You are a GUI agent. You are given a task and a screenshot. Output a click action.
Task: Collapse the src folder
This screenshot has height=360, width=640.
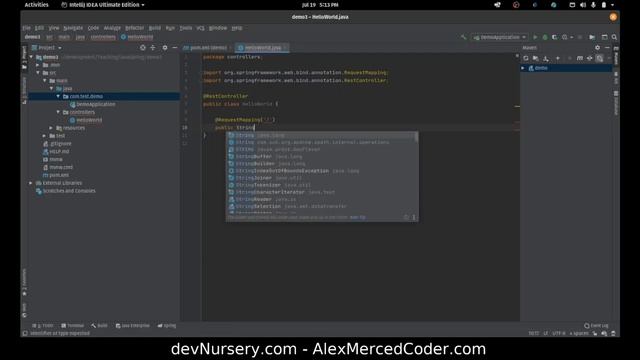pos(38,73)
